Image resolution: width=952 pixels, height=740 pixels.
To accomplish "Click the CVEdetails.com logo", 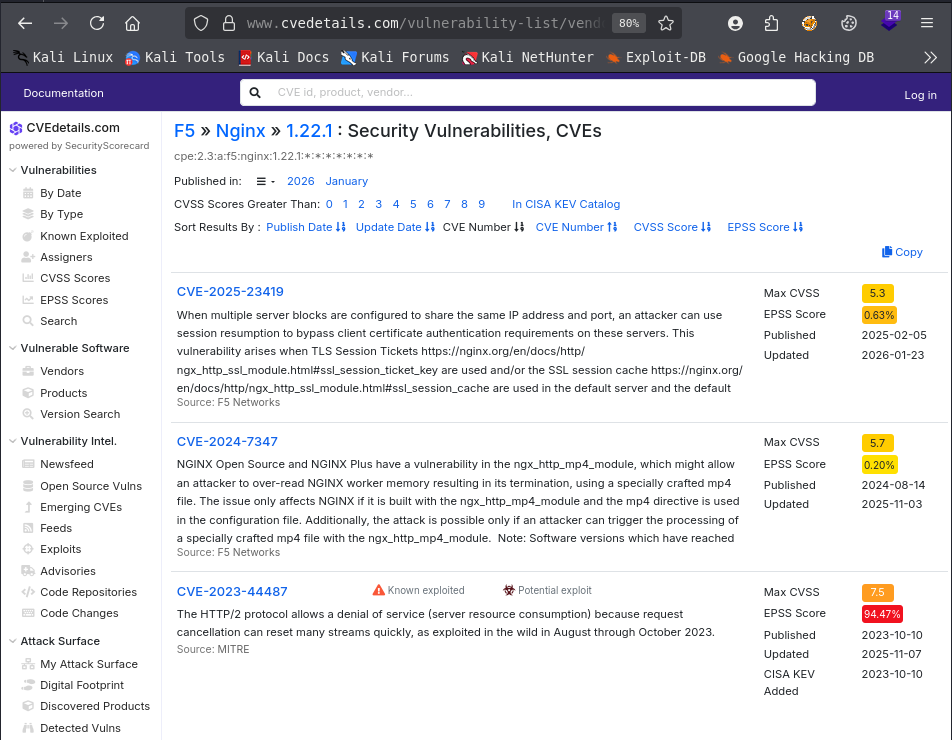I will point(65,127).
